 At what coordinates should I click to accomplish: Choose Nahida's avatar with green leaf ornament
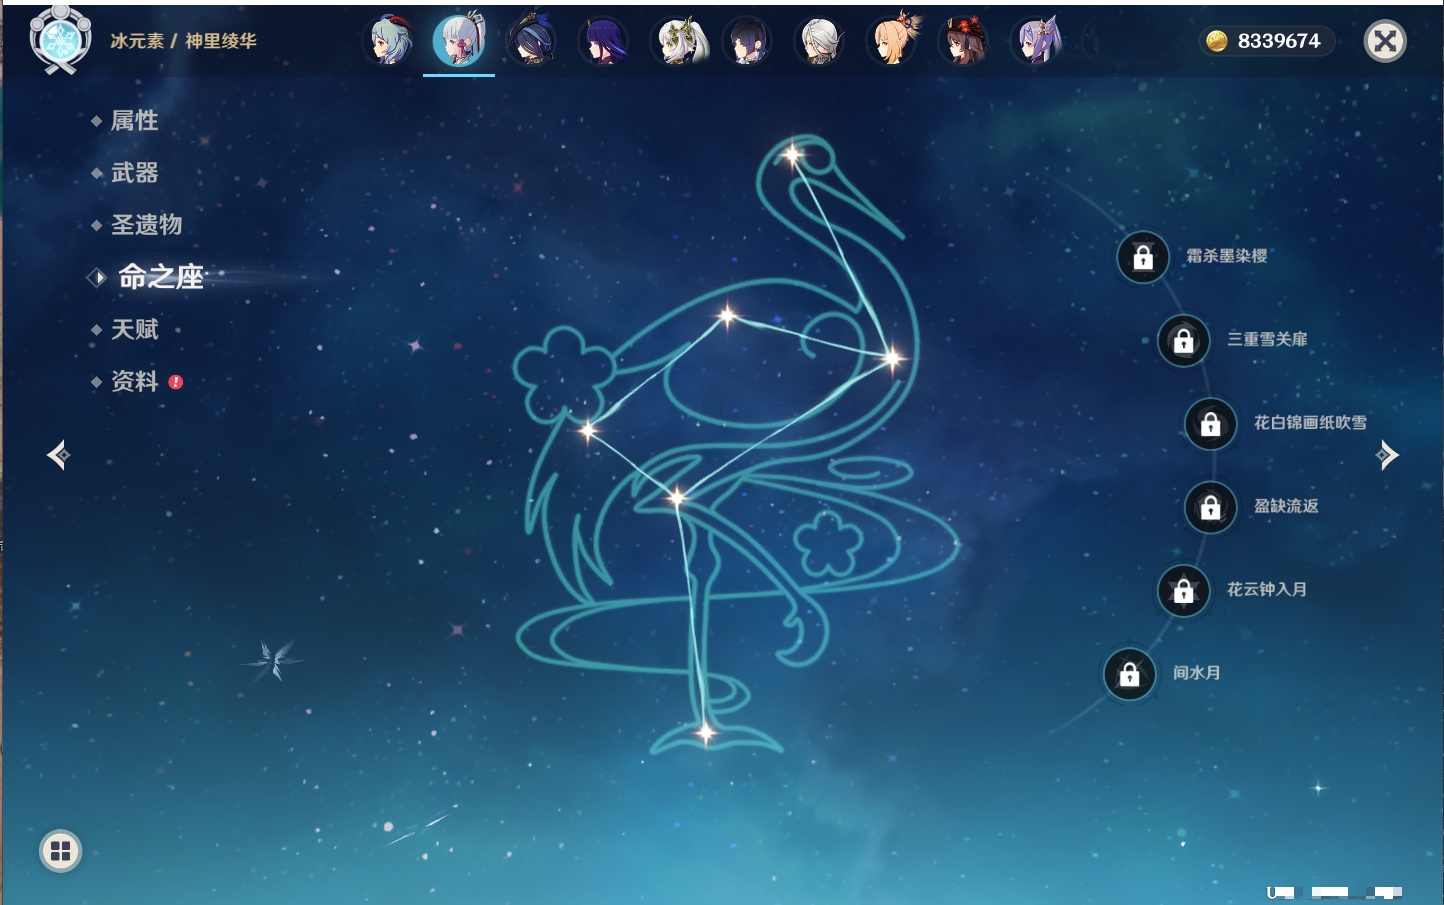[x=678, y=41]
